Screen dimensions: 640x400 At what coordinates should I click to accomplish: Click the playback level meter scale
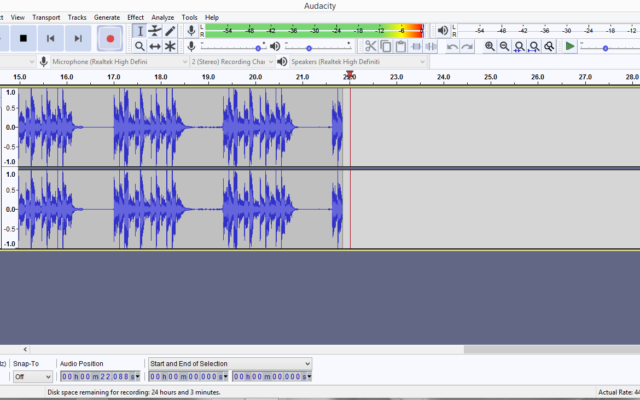pyautogui.click(x=548, y=31)
